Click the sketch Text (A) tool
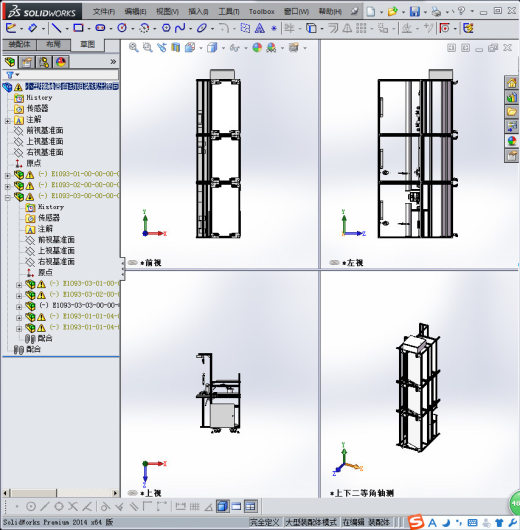This screenshot has height=530, width=520. click(260, 28)
